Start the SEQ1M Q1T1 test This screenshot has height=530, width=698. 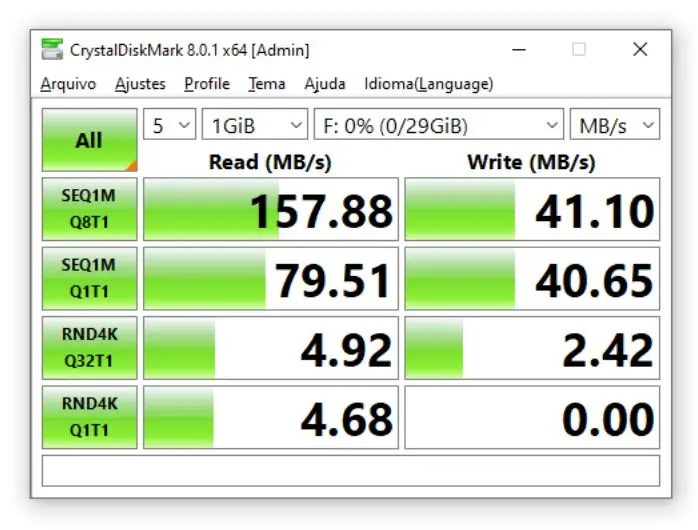click(89, 278)
